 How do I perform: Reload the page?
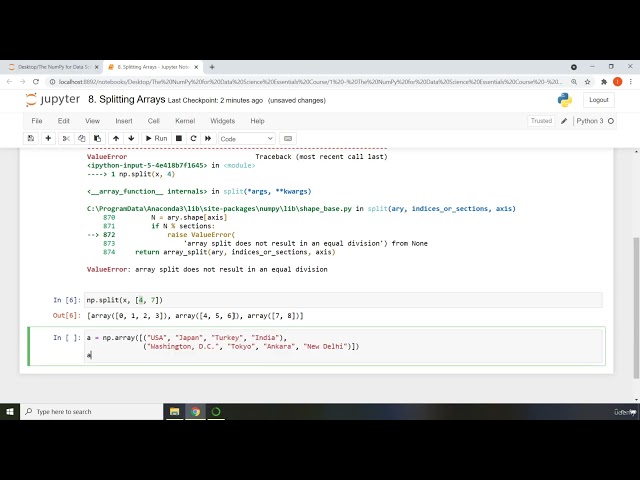(x=36, y=82)
